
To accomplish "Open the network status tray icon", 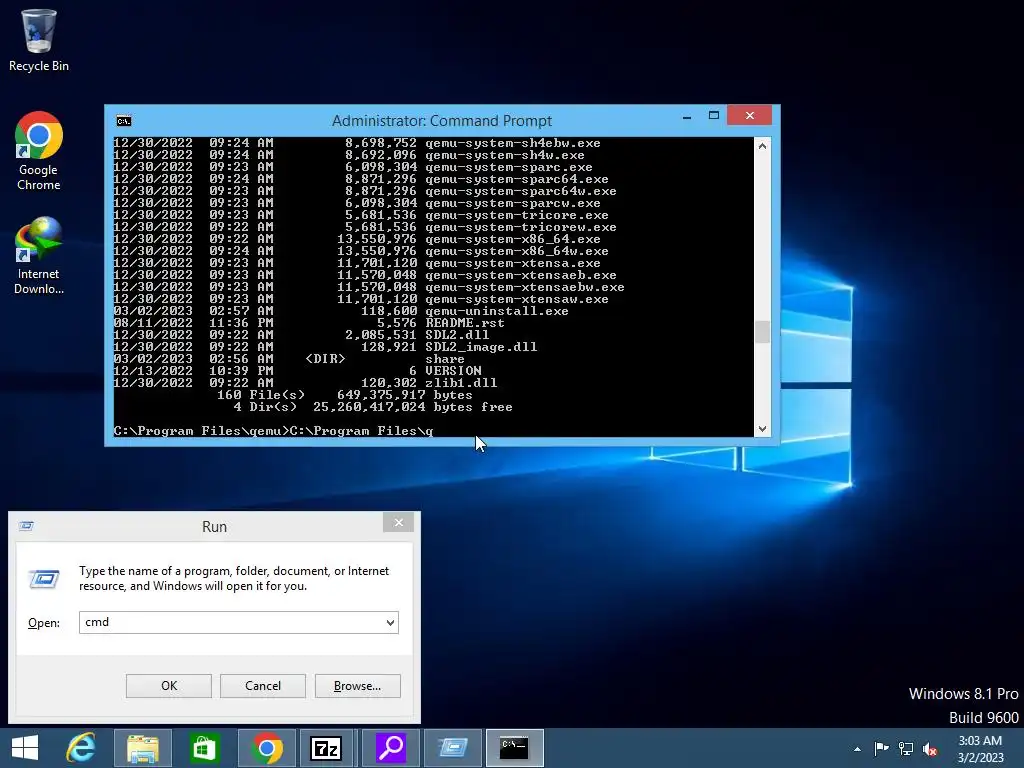I will click(906, 748).
